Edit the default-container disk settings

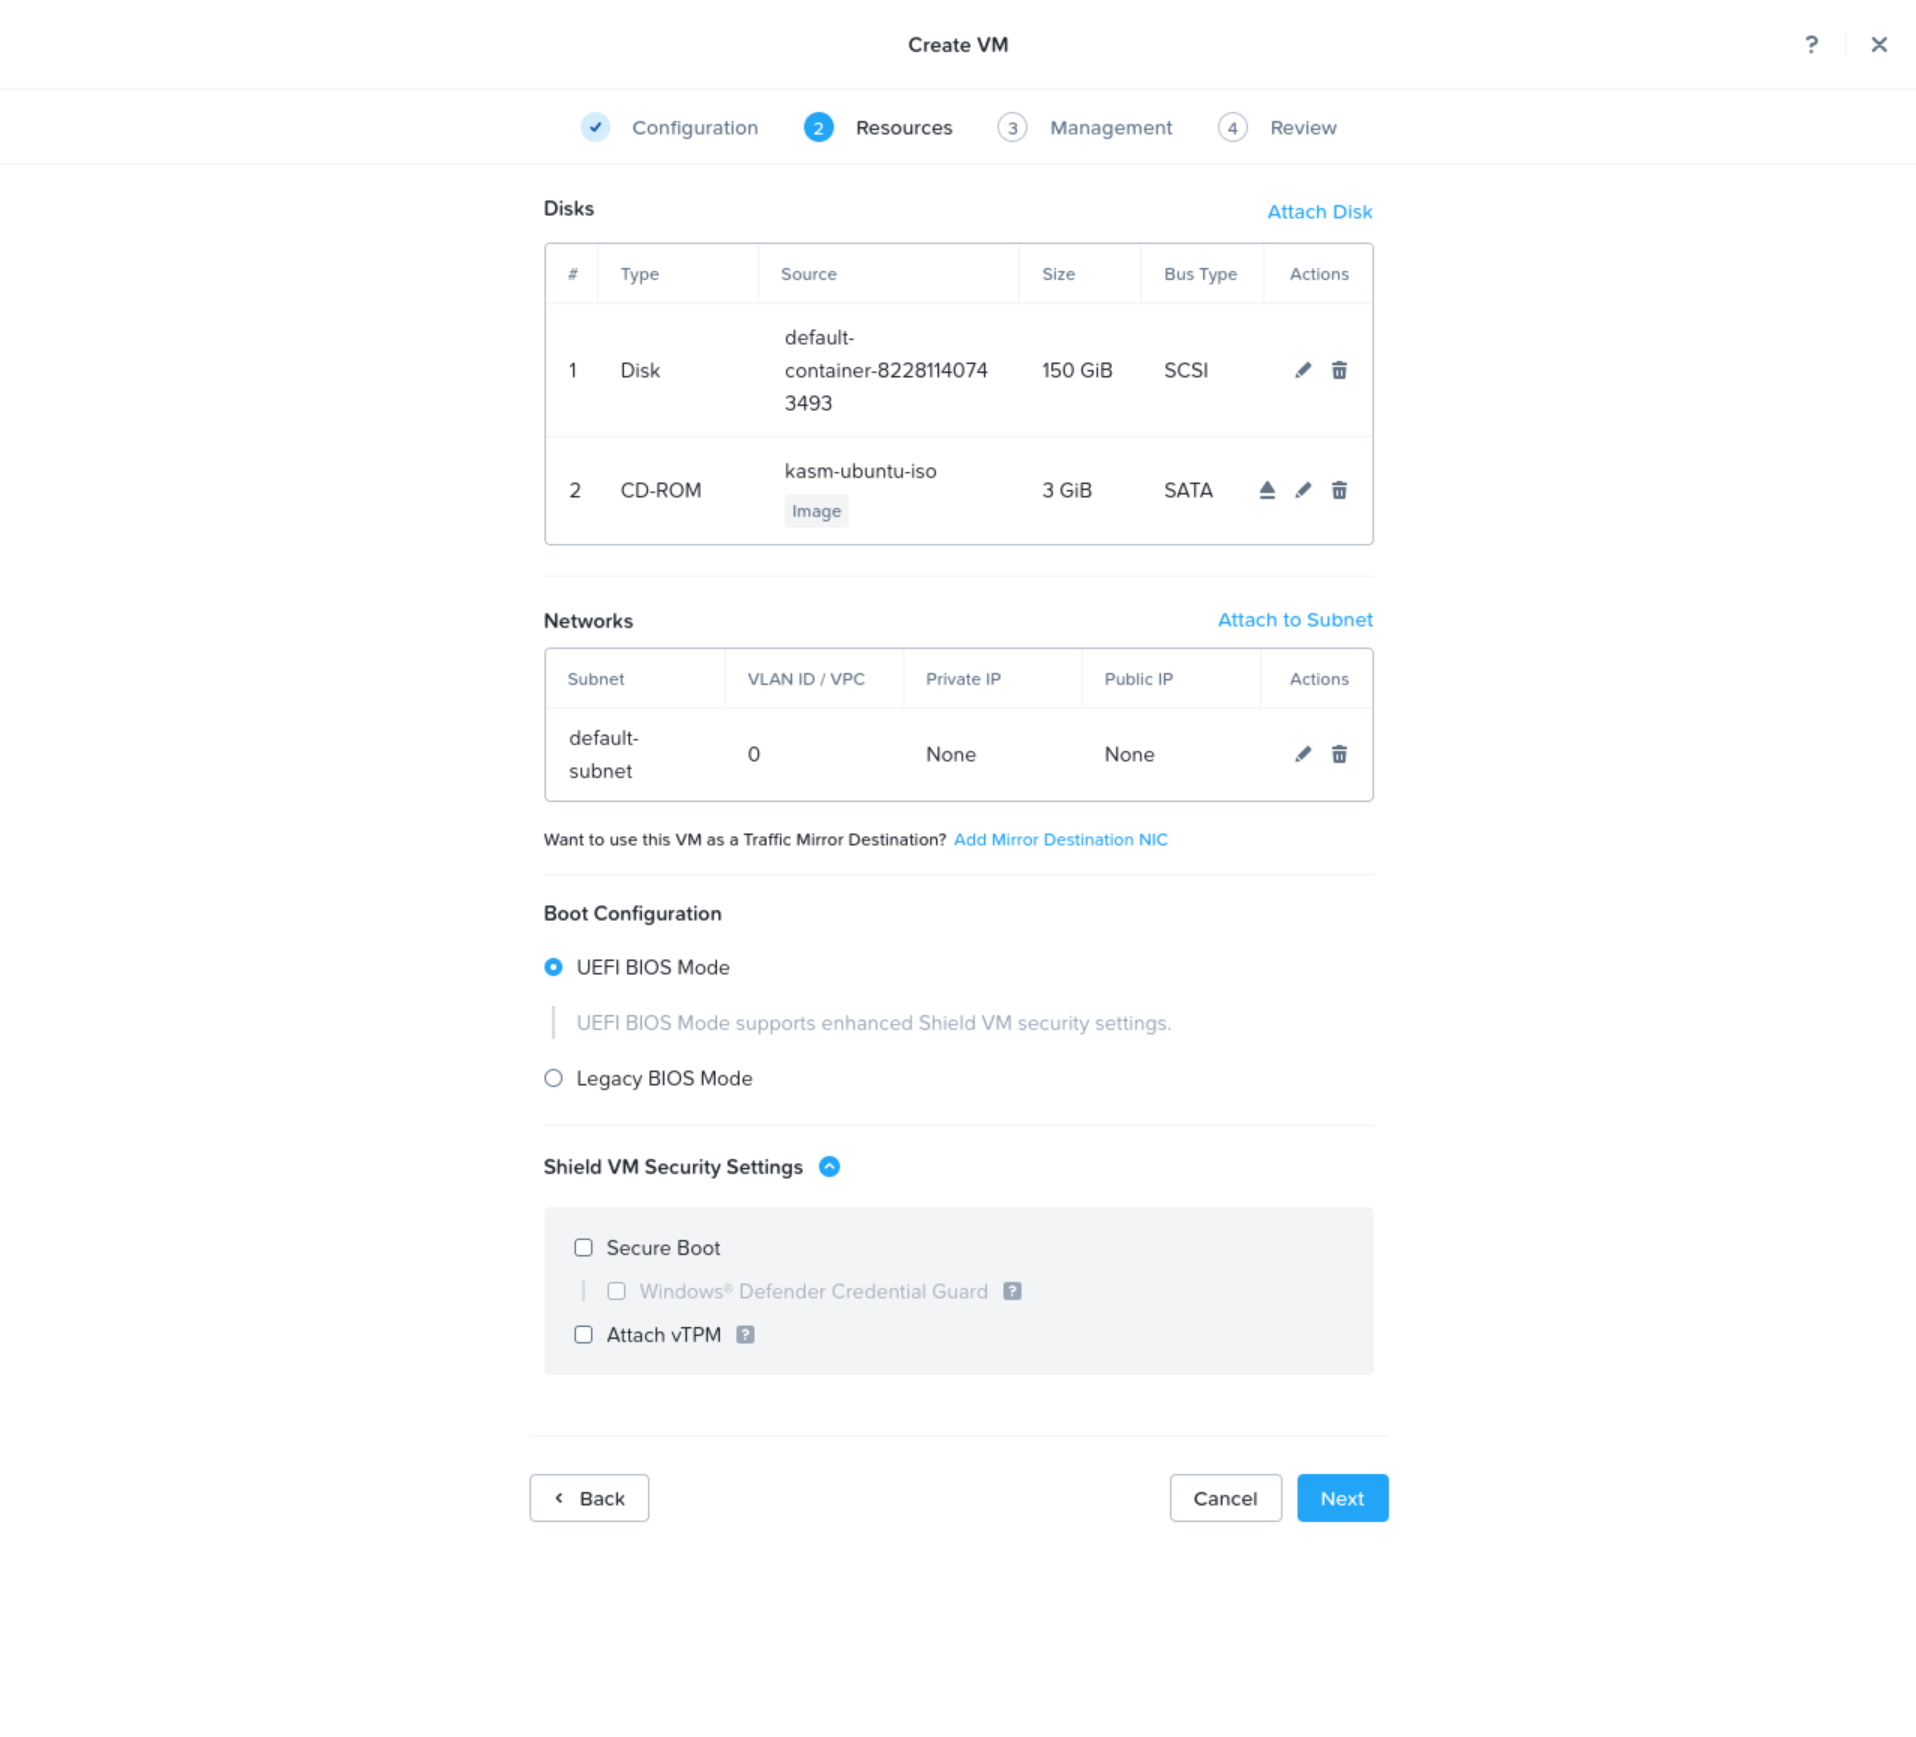coord(1302,370)
